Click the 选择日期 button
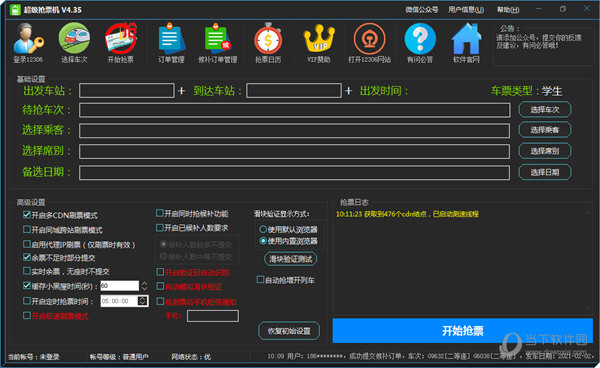 [x=545, y=172]
